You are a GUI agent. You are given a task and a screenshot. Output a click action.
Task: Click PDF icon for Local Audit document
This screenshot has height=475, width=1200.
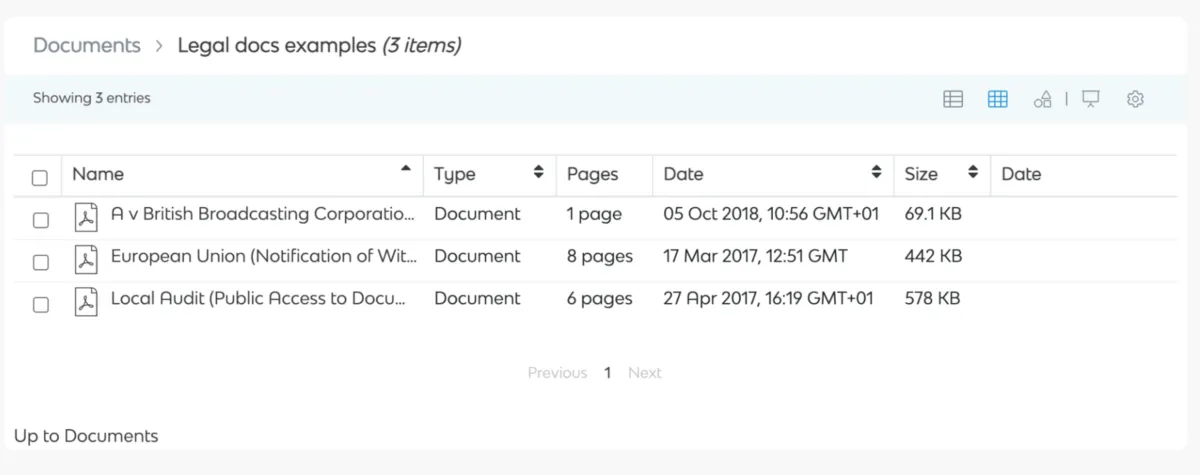pos(87,300)
